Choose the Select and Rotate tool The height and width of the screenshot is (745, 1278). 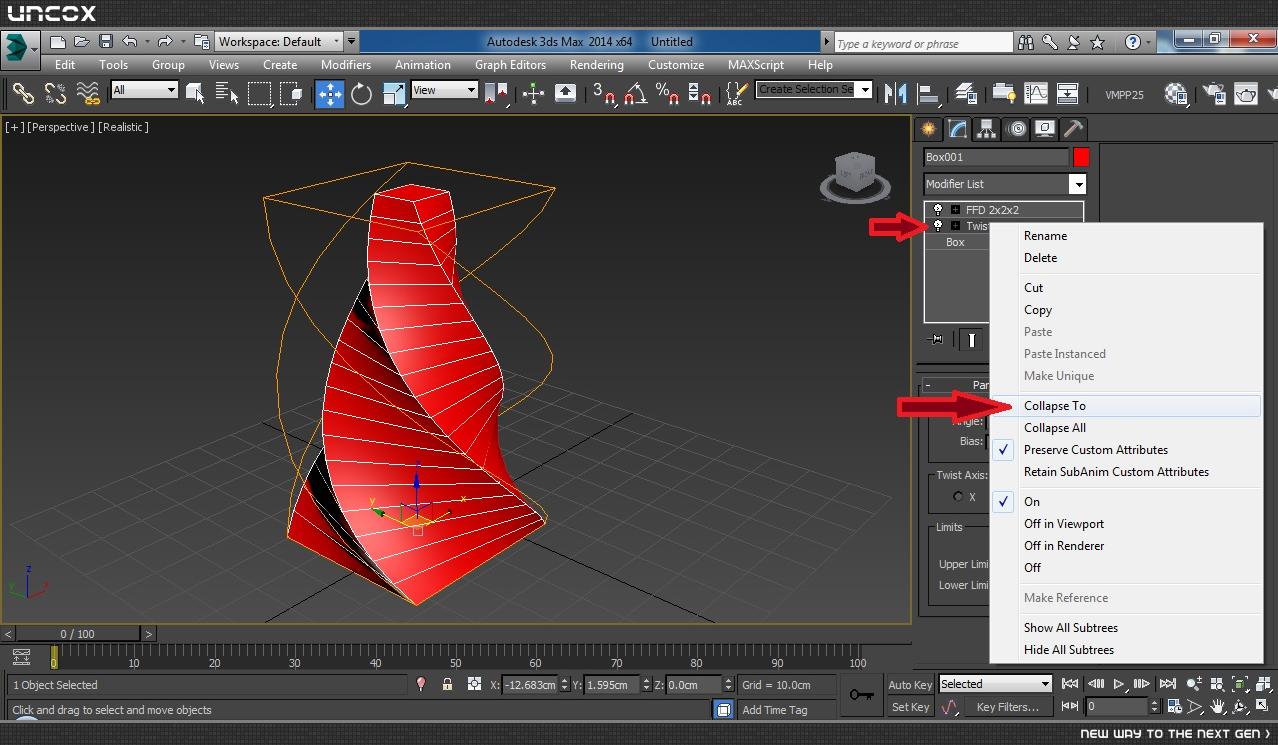pos(361,94)
